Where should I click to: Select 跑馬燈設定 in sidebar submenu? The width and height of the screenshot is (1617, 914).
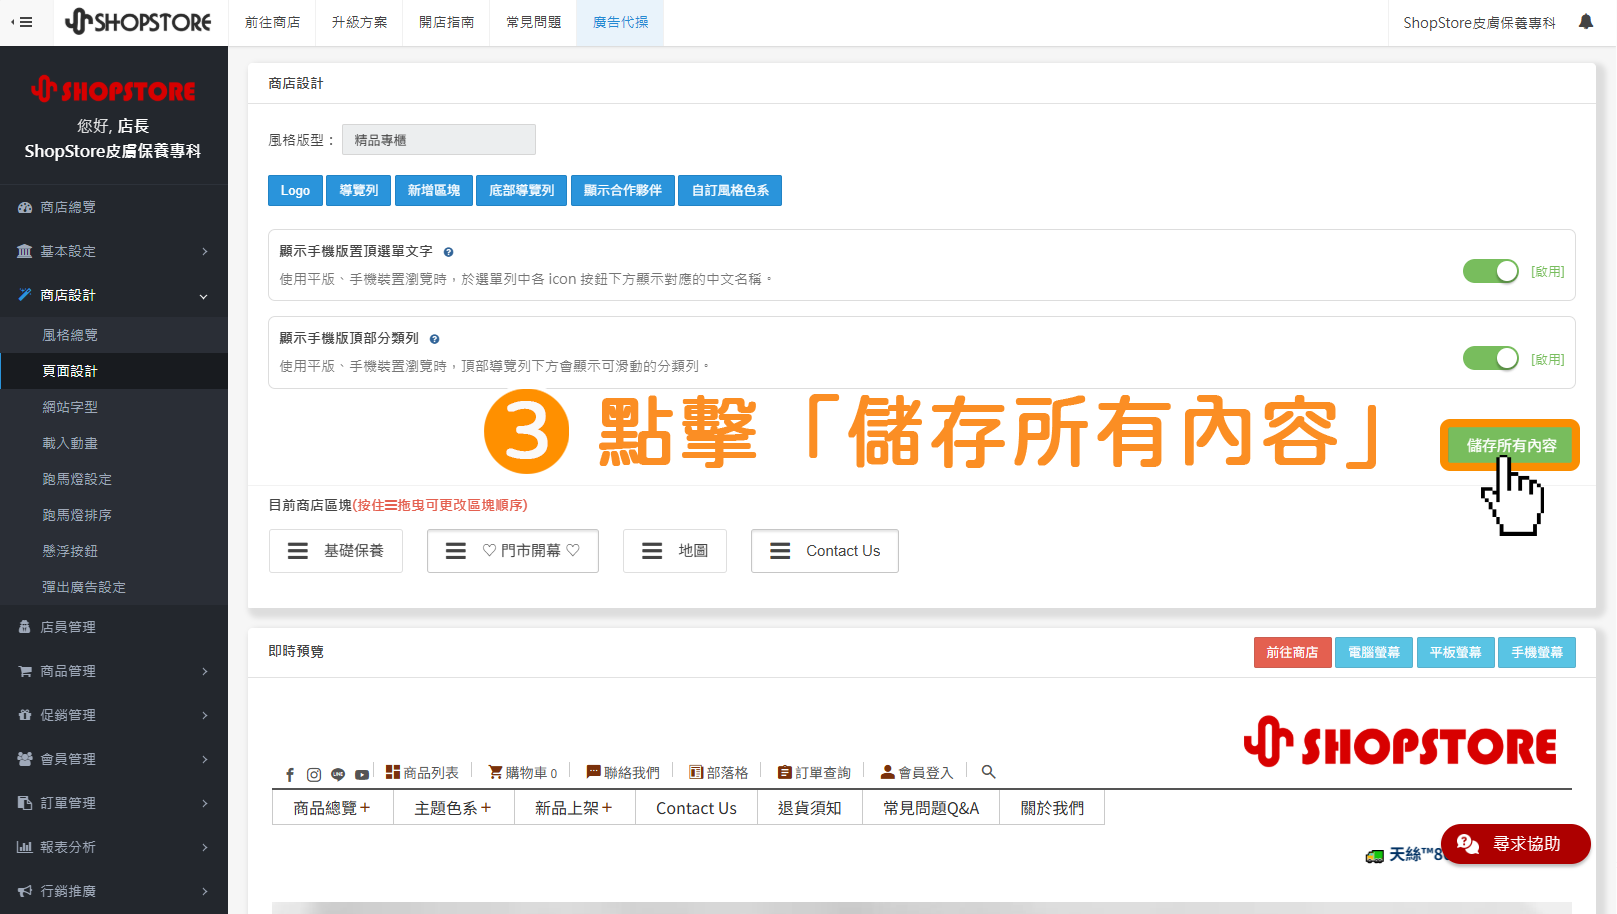coord(114,479)
